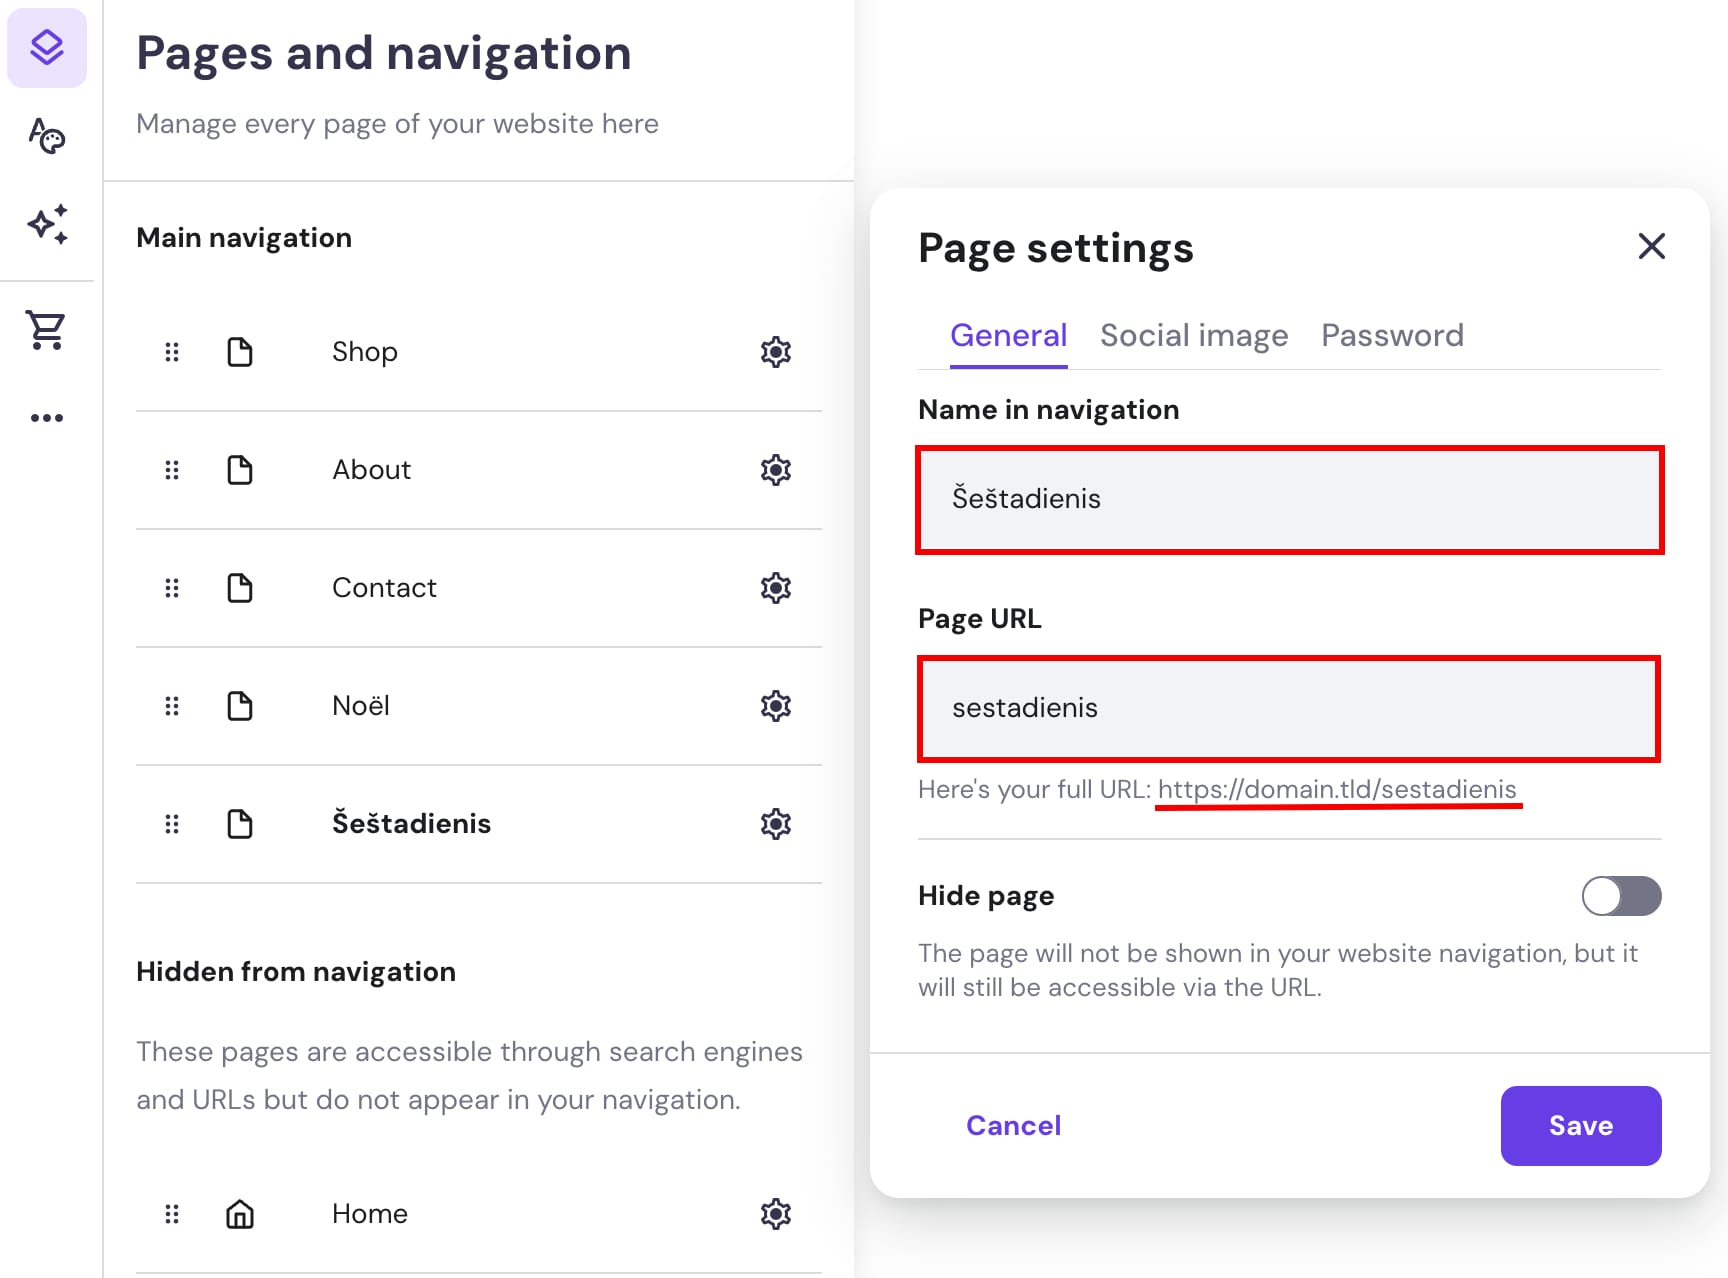Close the Page settings dialog
This screenshot has height=1278, width=1728.
coord(1651,246)
